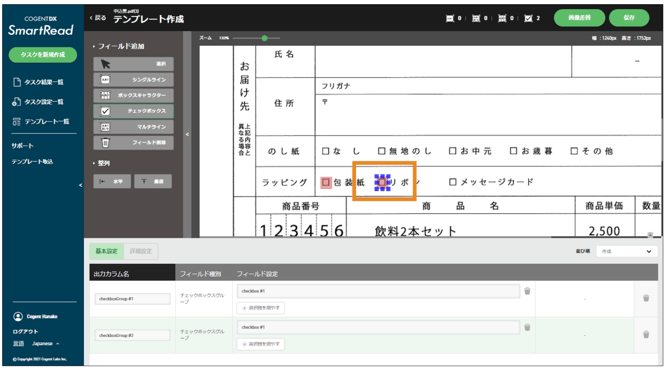Viewport: 670px width, 373px height.
Task: Click the お歳暮 checkbox on the form
Action: 514,151
